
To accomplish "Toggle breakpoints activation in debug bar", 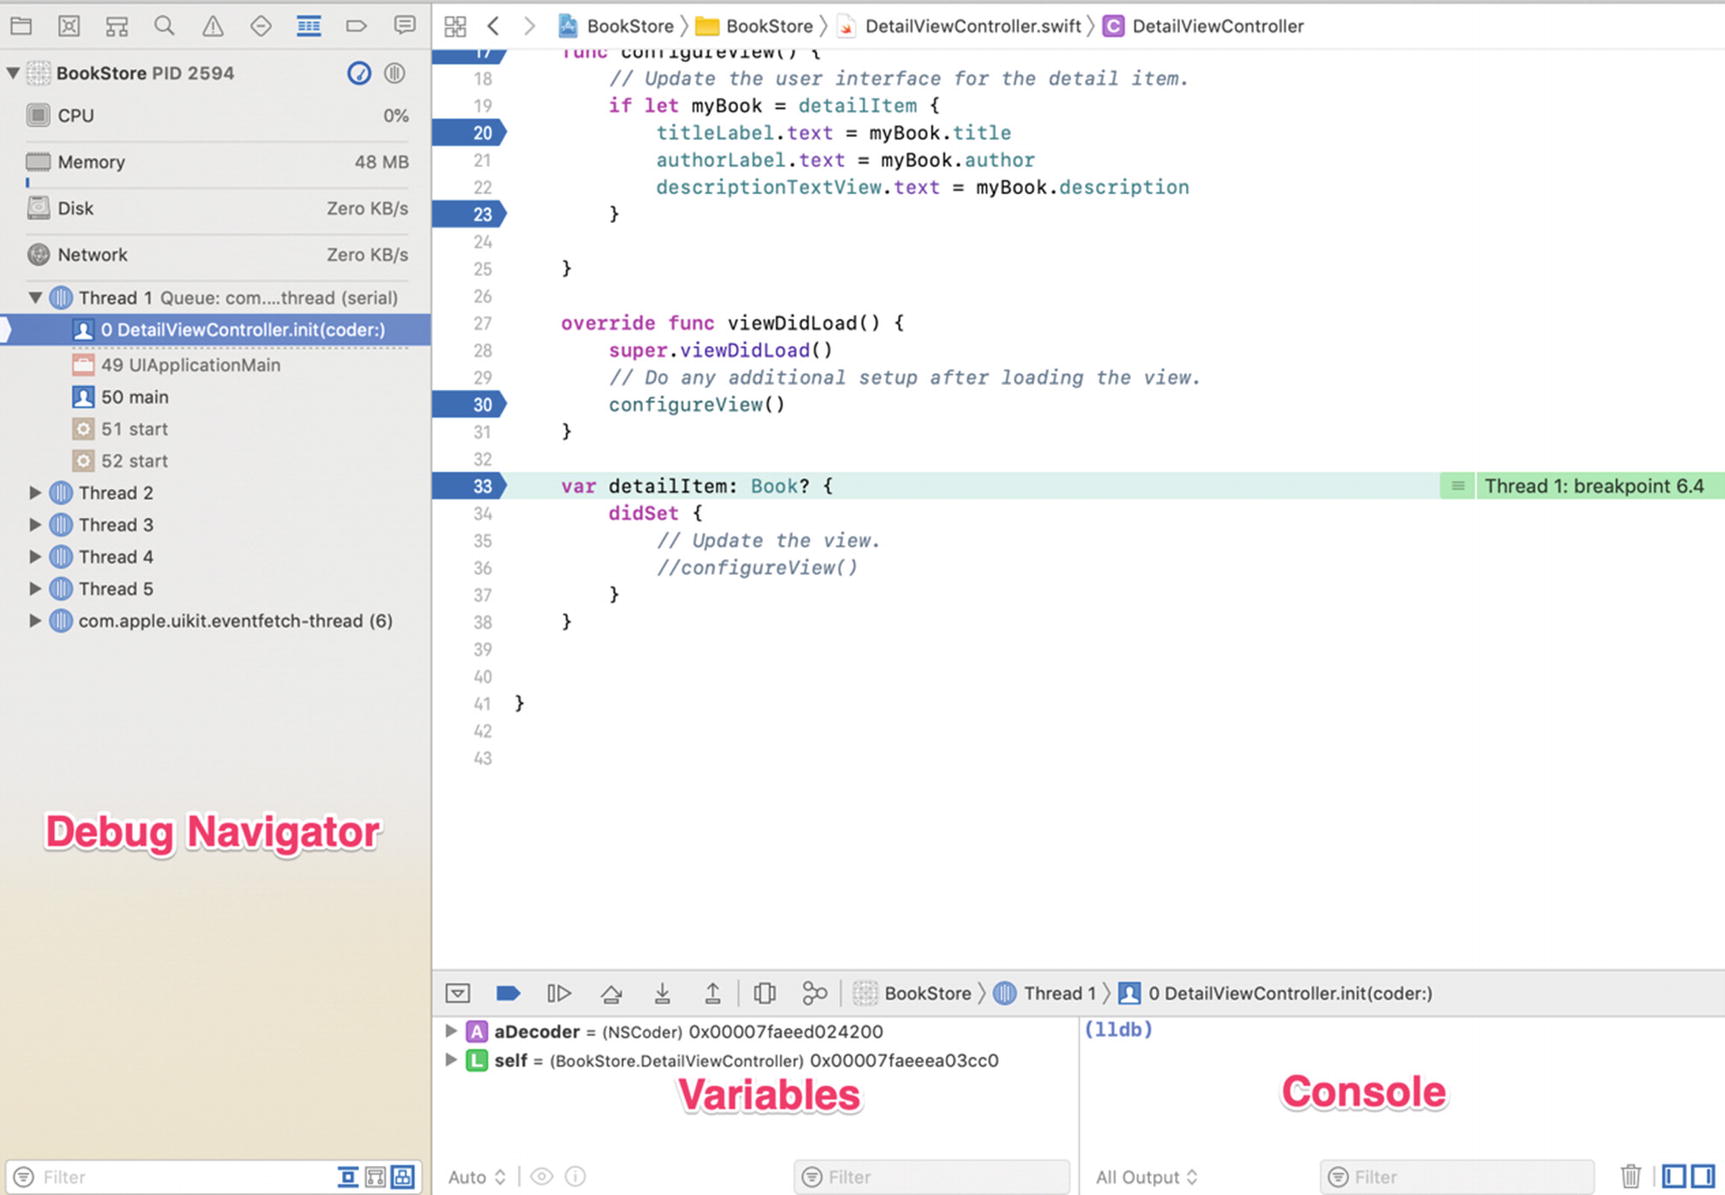I will (508, 993).
